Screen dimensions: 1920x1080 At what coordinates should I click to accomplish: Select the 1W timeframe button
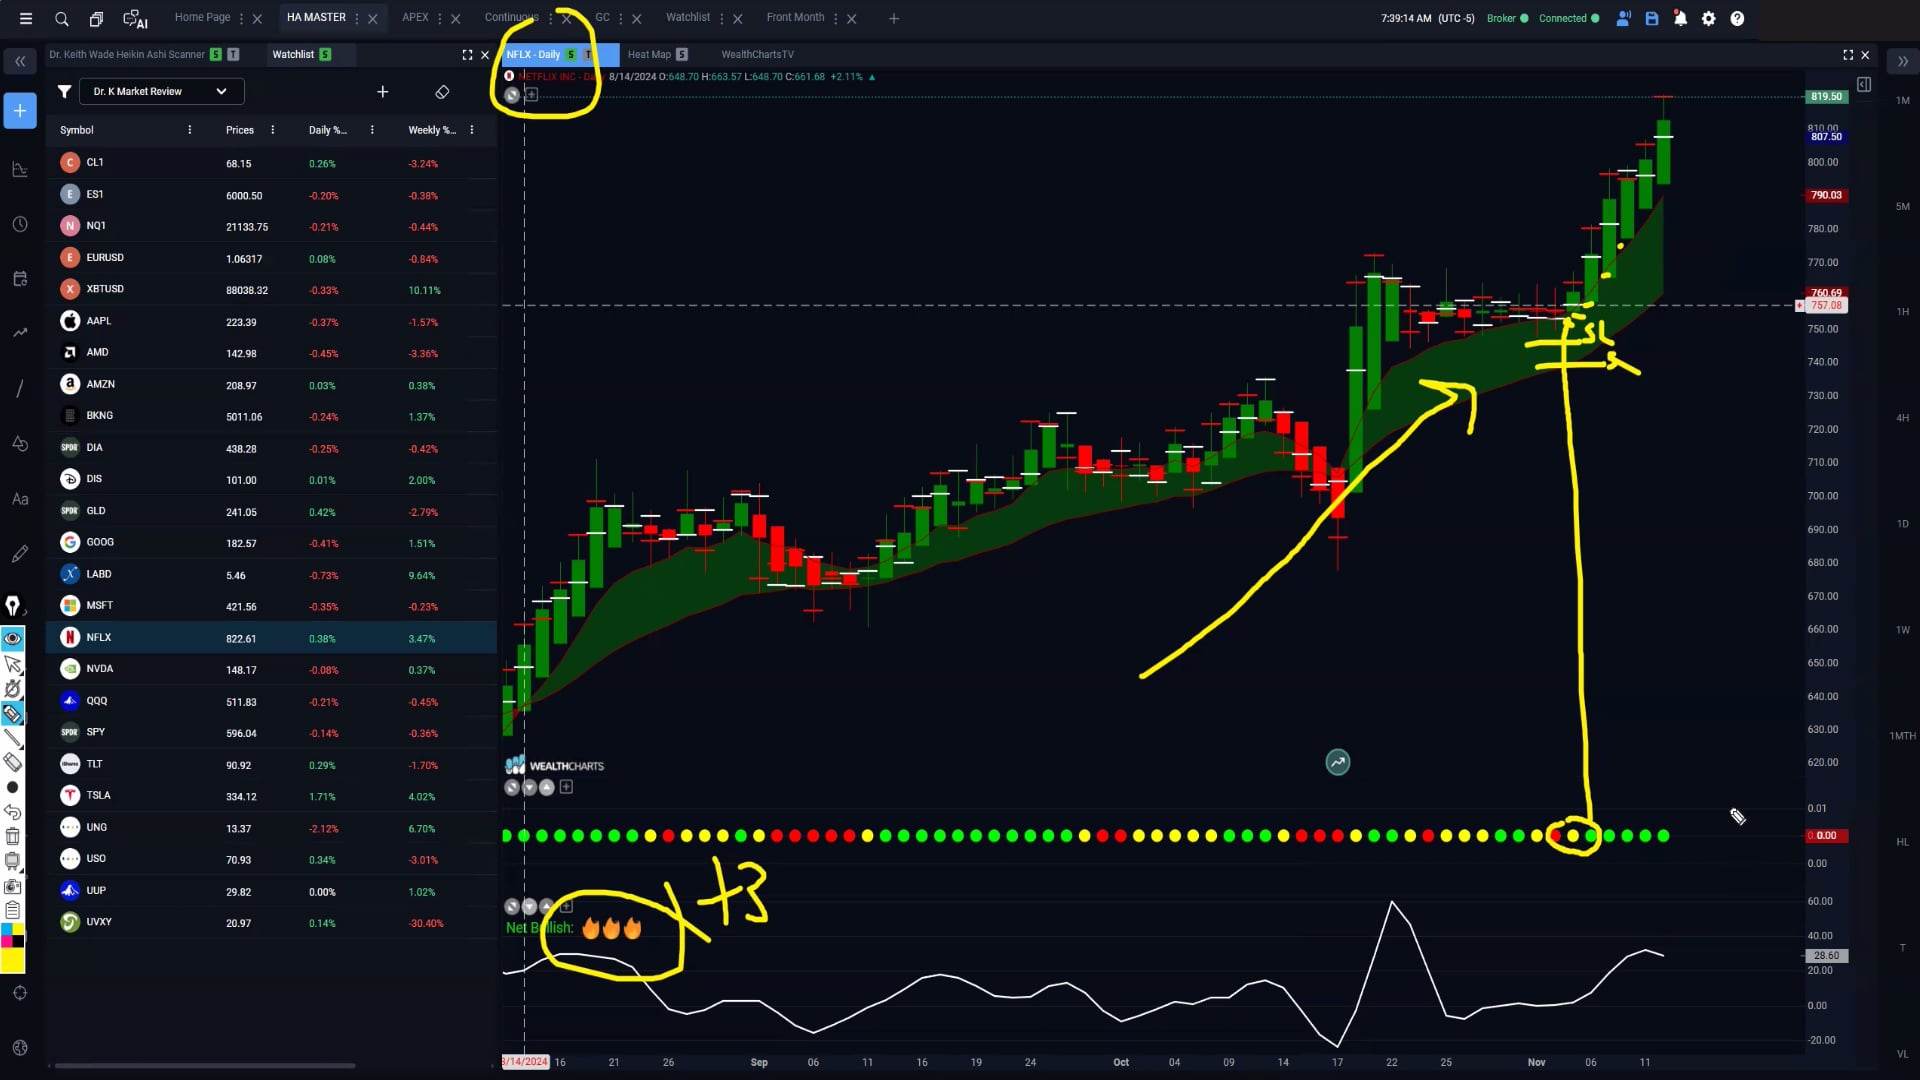[1902, 630]
